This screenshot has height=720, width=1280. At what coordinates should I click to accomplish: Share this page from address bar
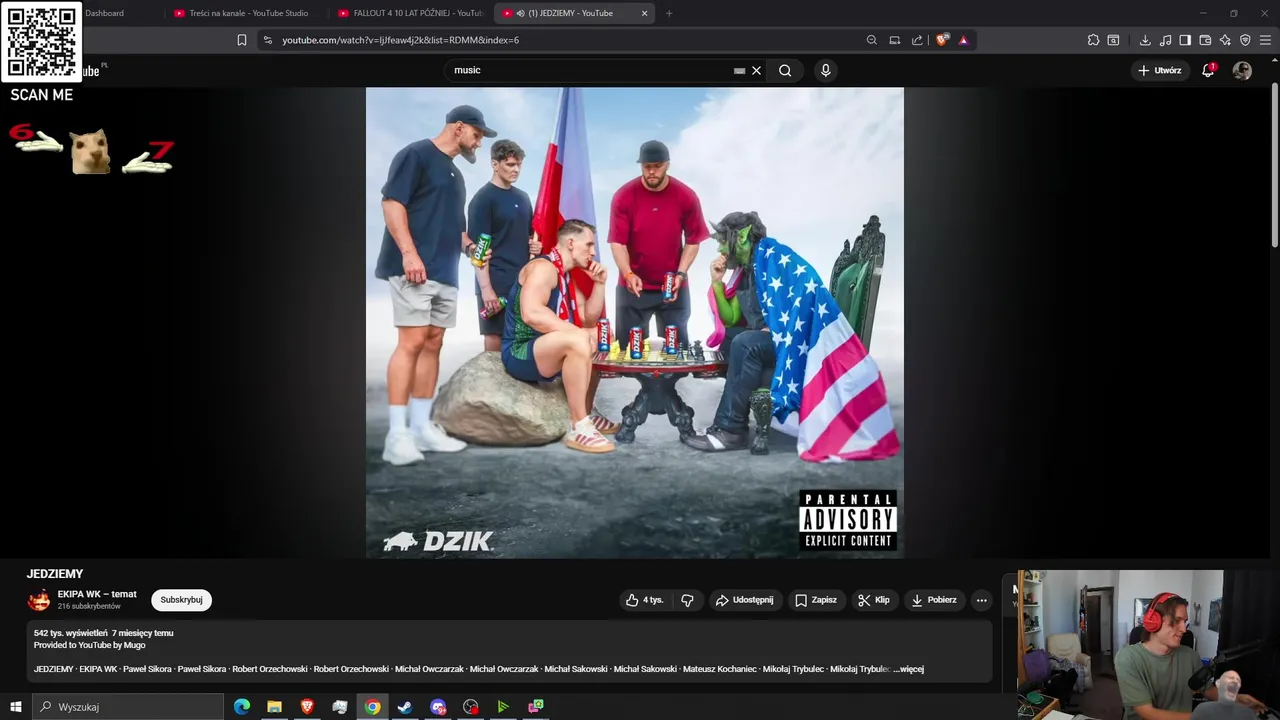point(917,40)
